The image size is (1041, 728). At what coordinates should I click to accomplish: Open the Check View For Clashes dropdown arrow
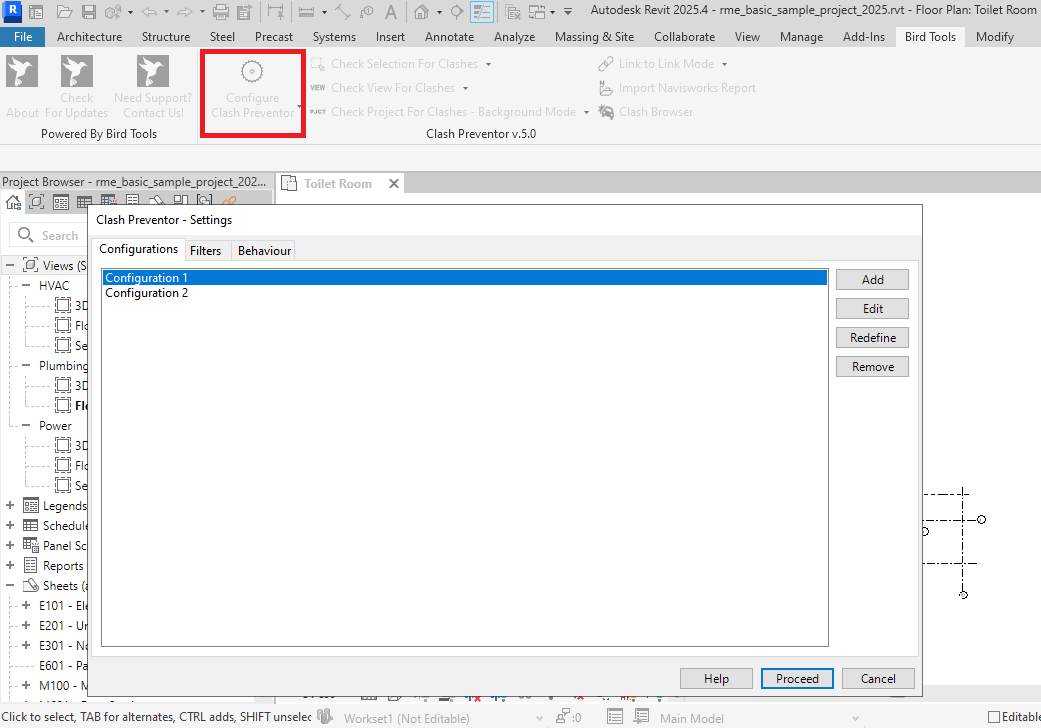(x=465, y=88)
